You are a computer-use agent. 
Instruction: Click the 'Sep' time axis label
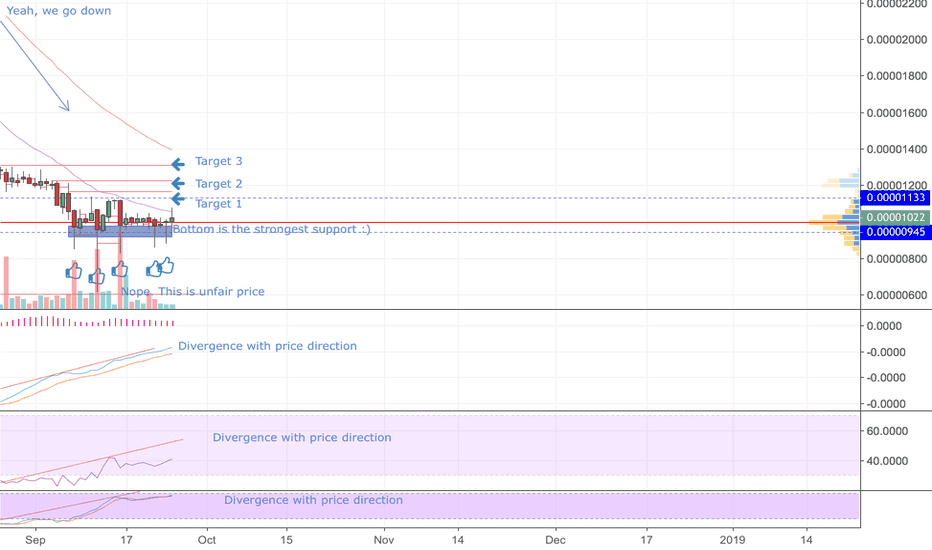pos(35,540)
